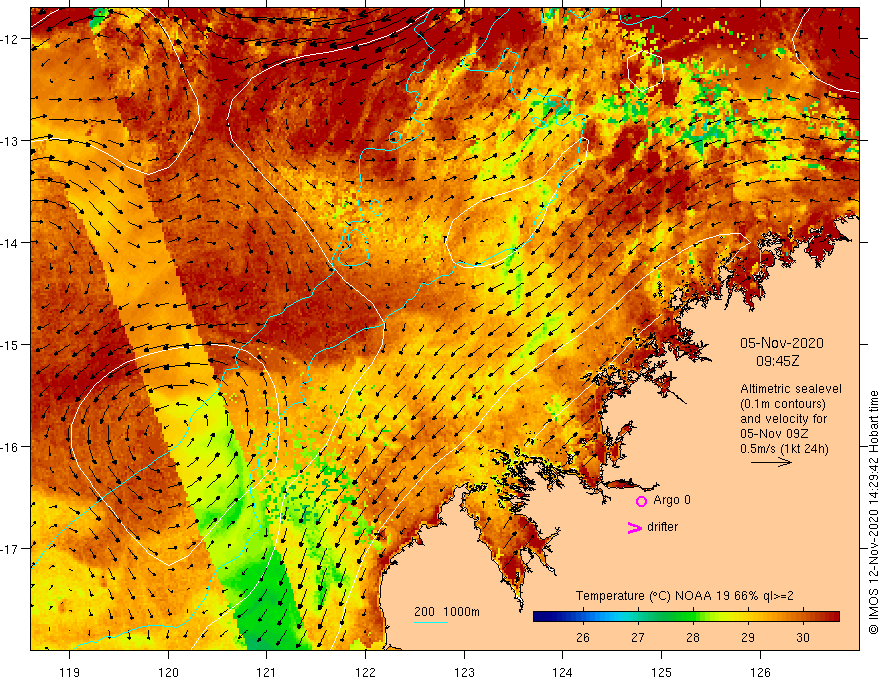880x680 pixels.
Task: Click the longitude axis label 119
Action: pos(70,672)
